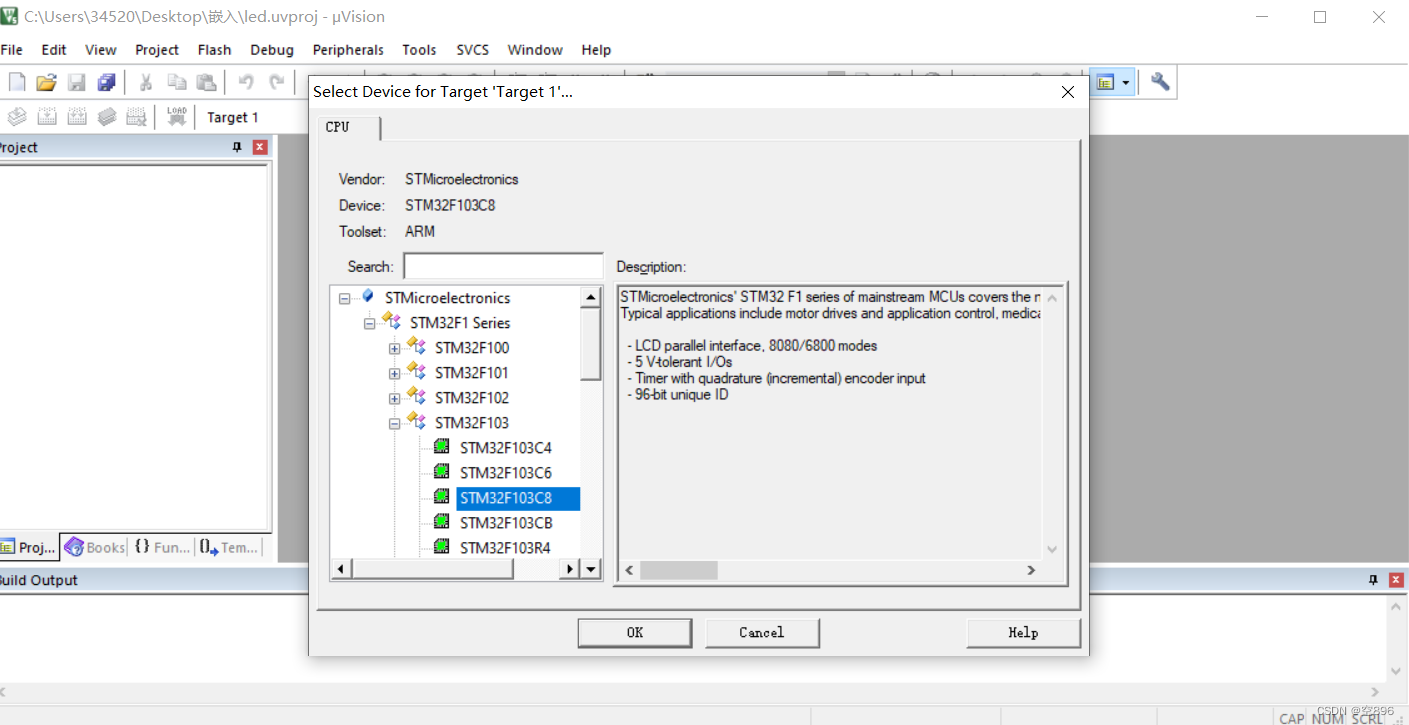Select device STM32F103C4
This screenshot has width=1409, height=725.
click(505, 448)
